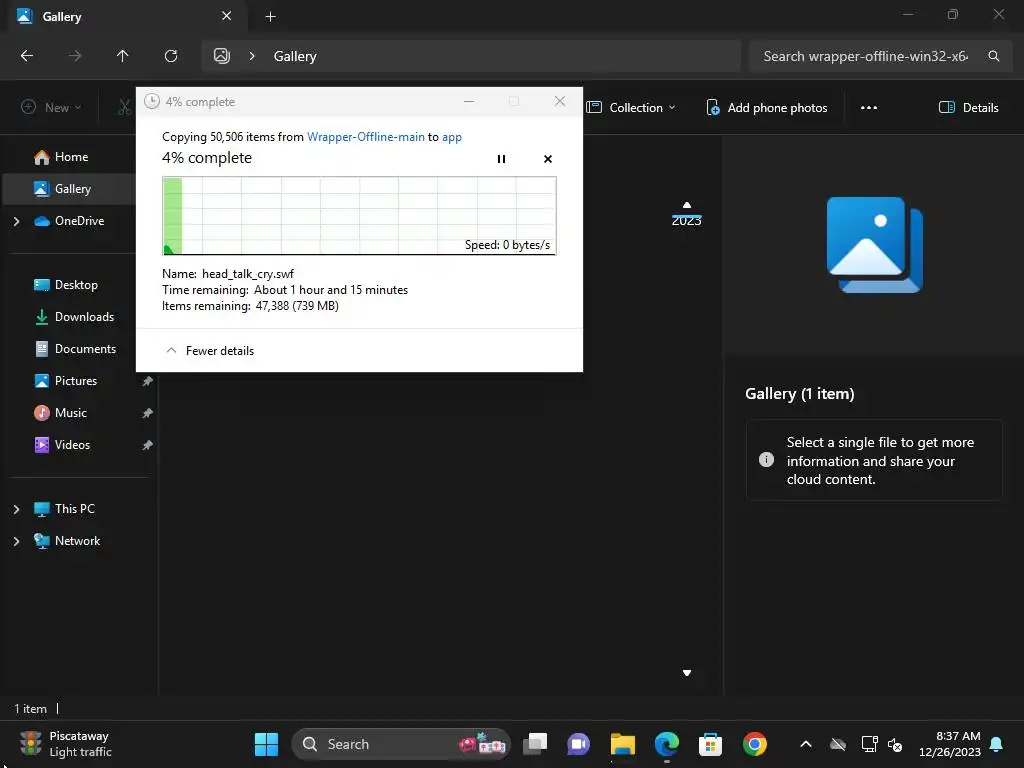1024x768 pixels.
Task: Launch Microsoft Edge from the taskbar
Action: [667, 744]
